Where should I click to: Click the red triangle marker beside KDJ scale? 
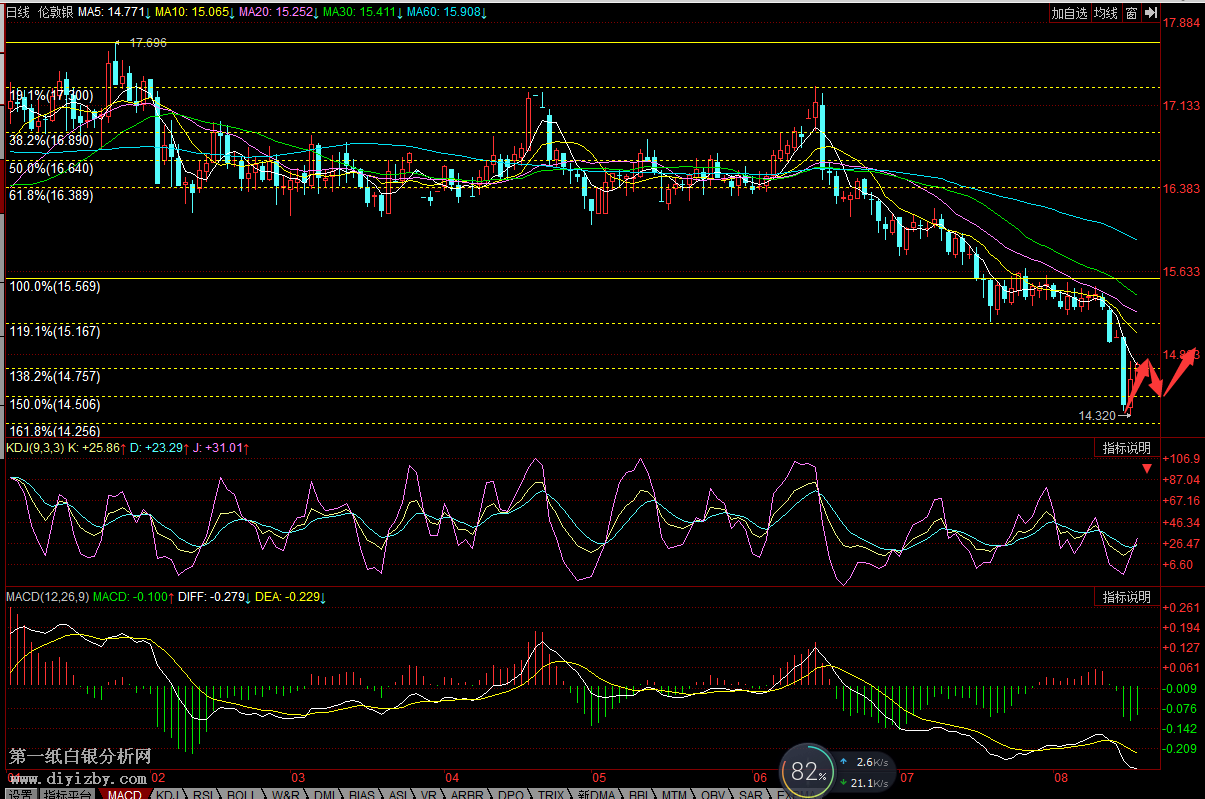[x=1146, y=479]
